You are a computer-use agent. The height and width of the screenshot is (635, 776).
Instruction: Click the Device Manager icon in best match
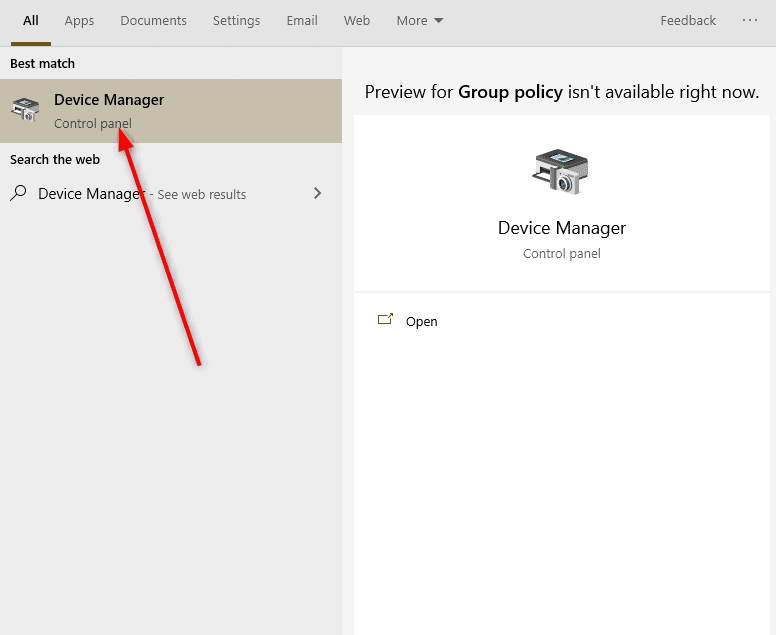(25, 109)
